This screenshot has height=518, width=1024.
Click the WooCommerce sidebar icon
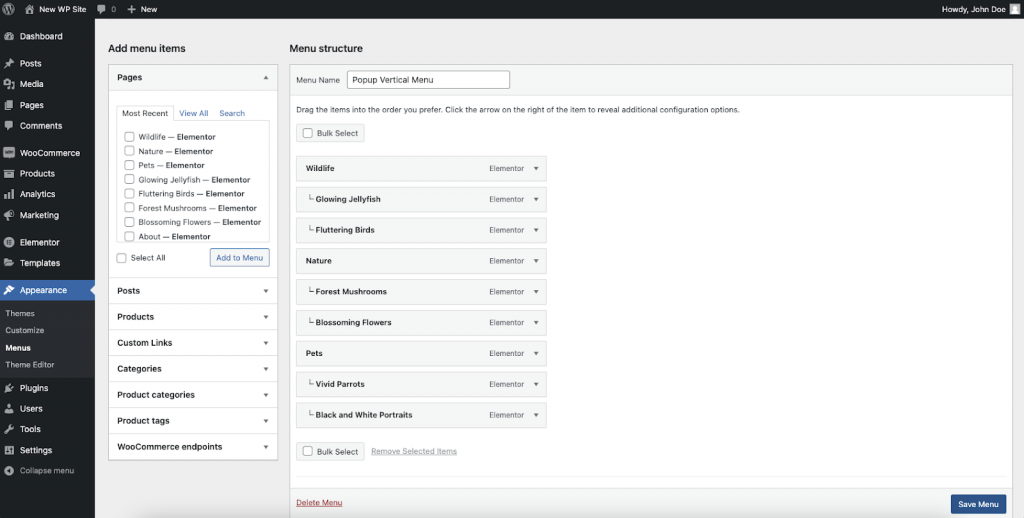pos(9,153)
